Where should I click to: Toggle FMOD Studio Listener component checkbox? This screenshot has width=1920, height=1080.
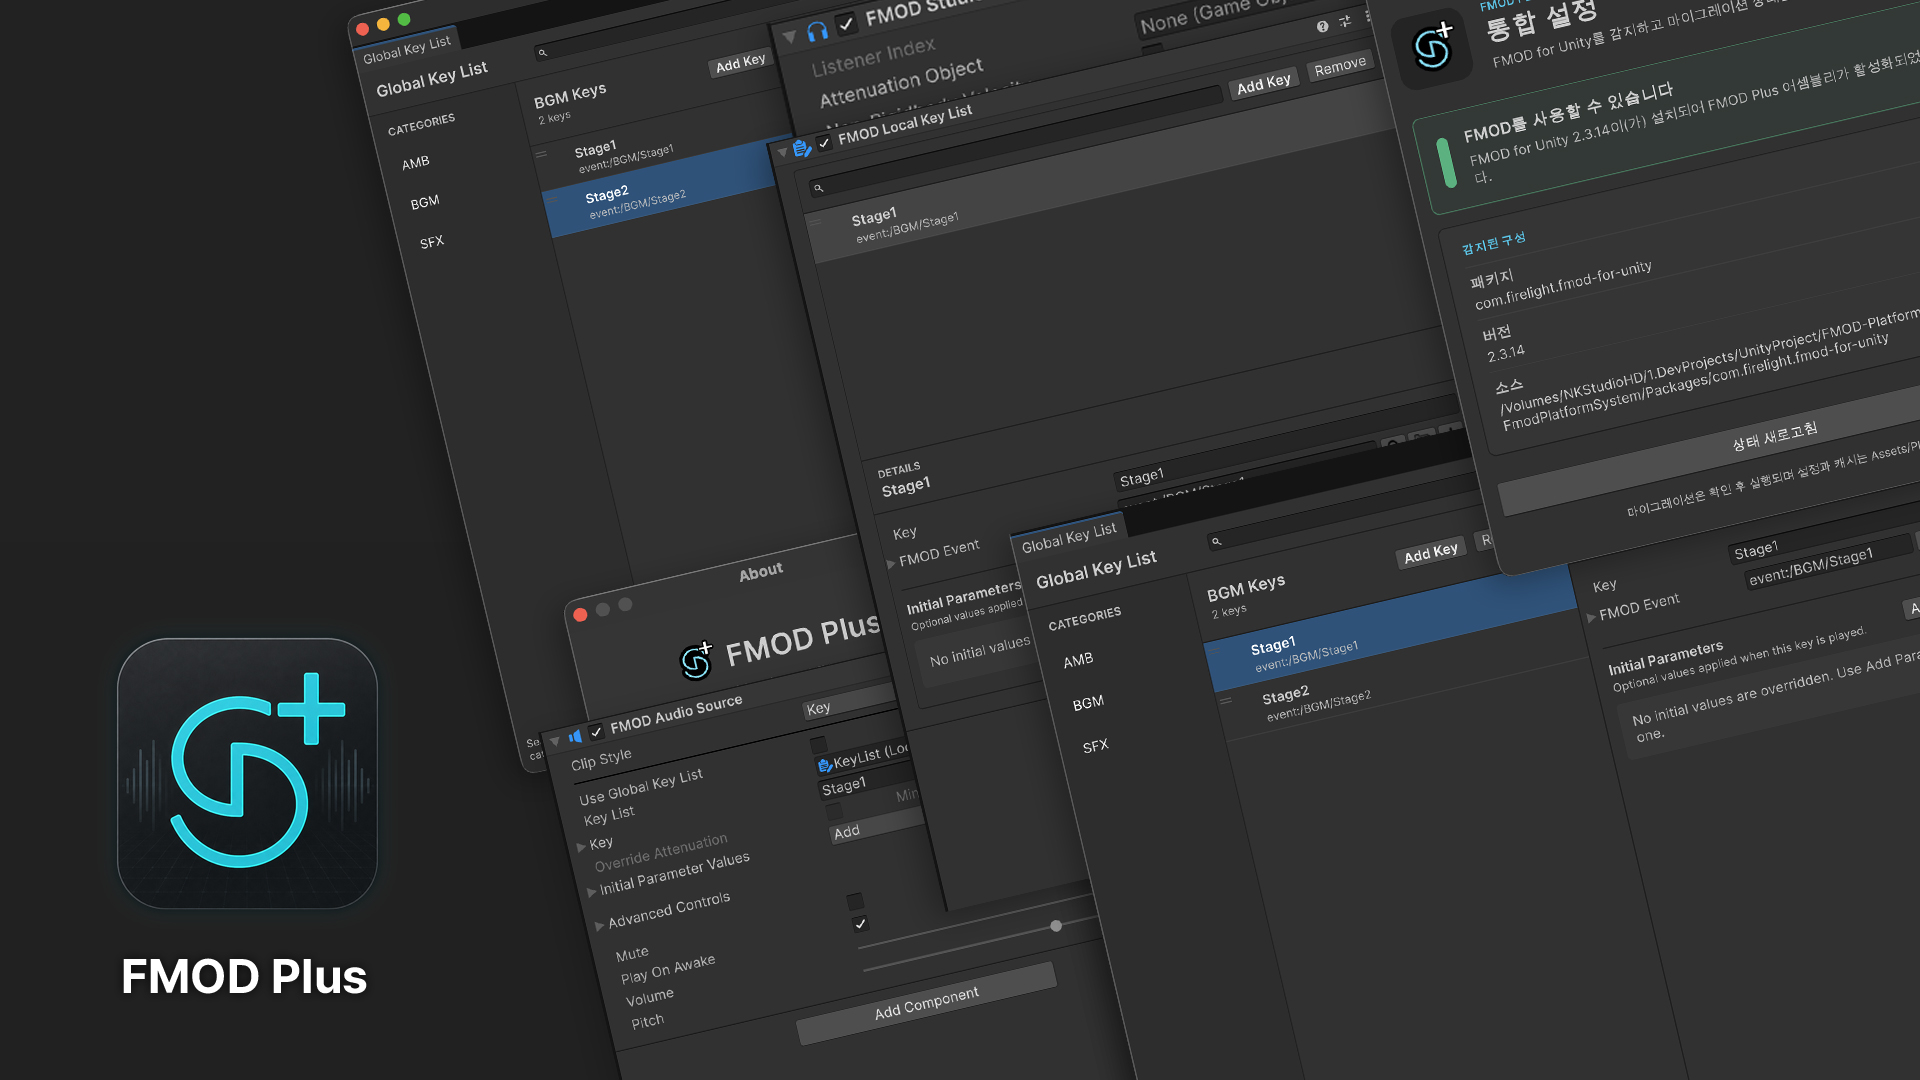click(x=846, y=23)
